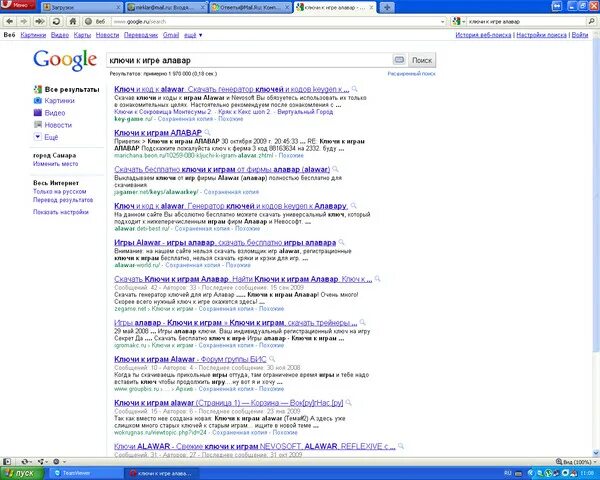Open the closed tabs trash icon
600x480 pixels.
[556, 7]
